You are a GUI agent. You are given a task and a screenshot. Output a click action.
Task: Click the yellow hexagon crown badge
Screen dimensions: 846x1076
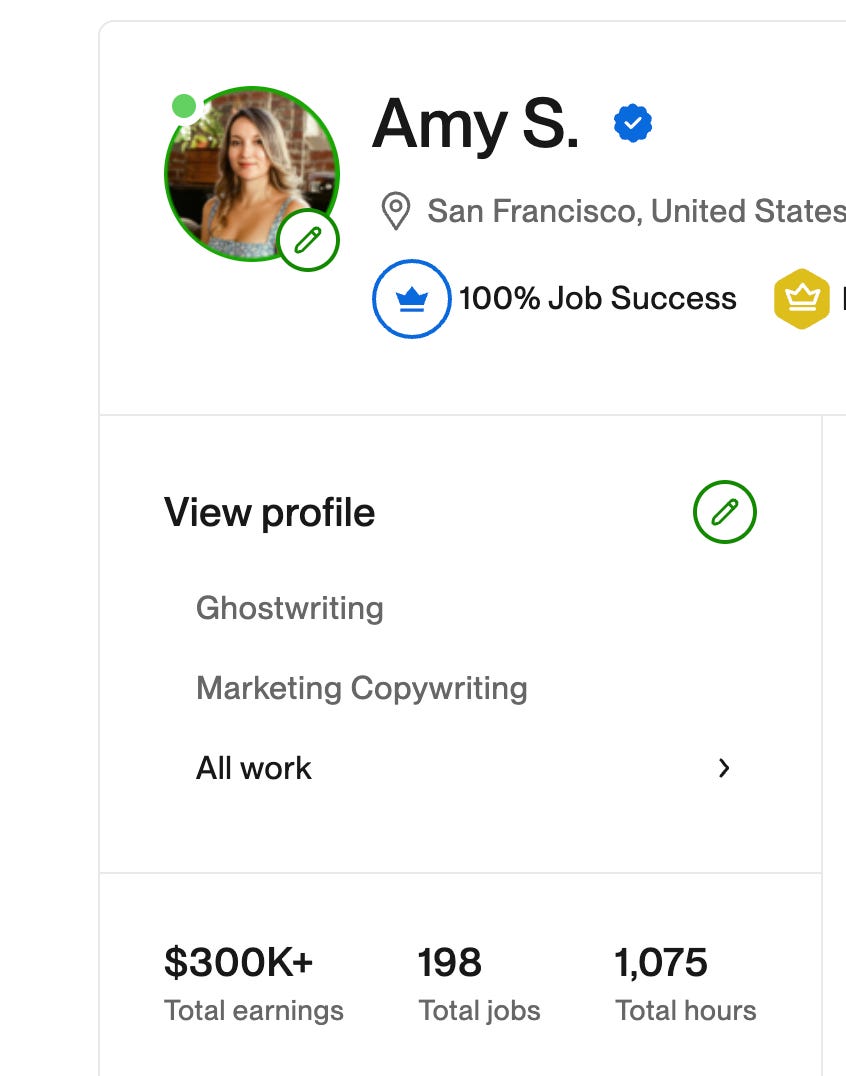click(x=801, y=298)
